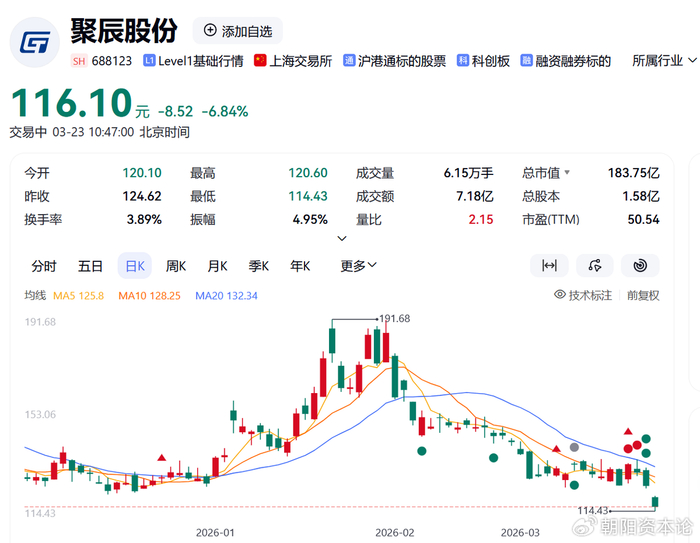Toggle 总市值 dropdown arrow
This screenshot has height=543, width=700.
click(567, 172)
